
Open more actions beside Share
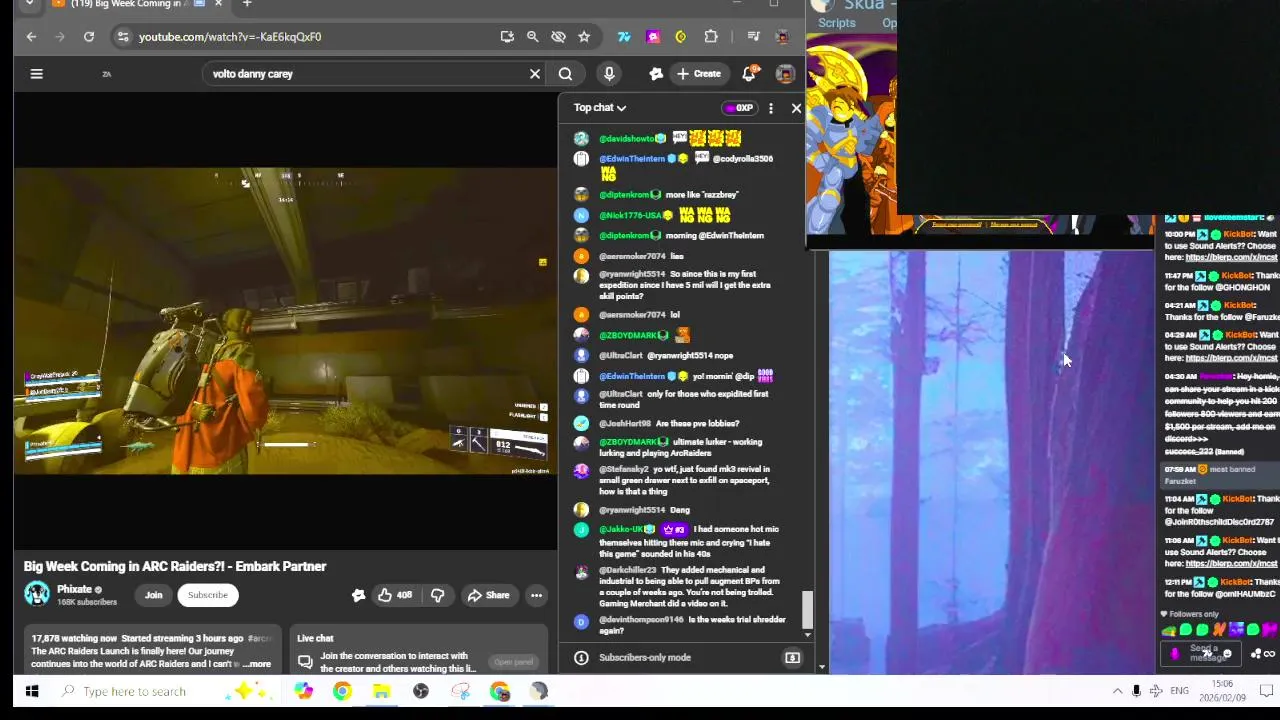536,595
